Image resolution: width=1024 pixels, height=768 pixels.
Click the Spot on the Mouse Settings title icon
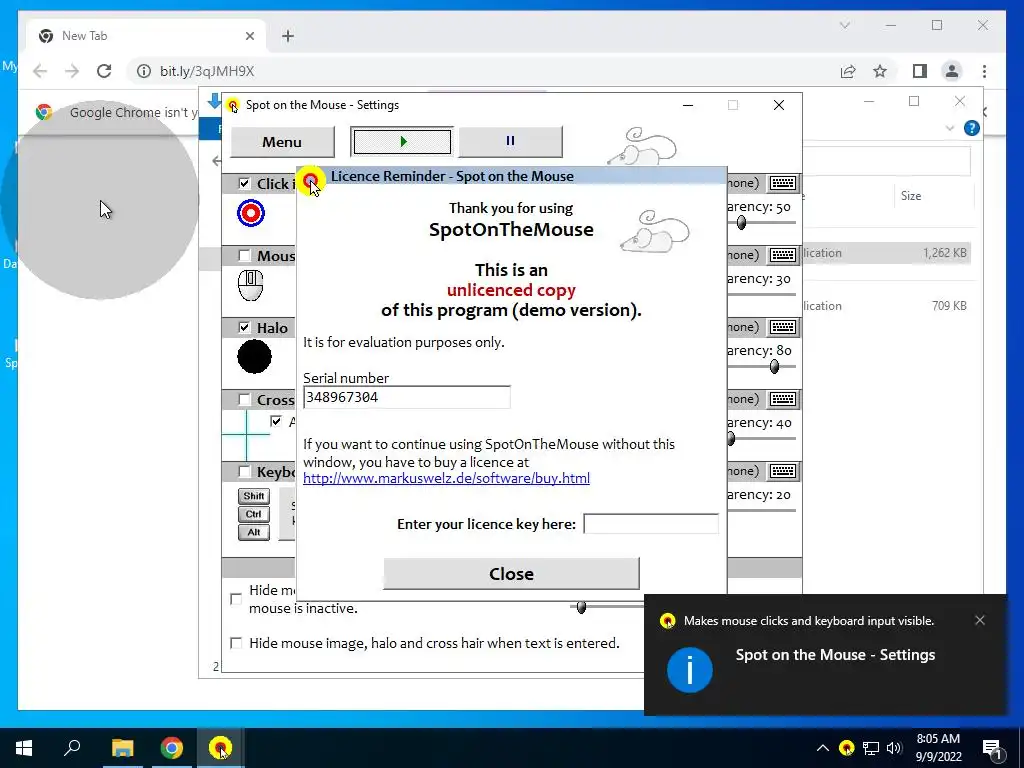coord(233,105)
